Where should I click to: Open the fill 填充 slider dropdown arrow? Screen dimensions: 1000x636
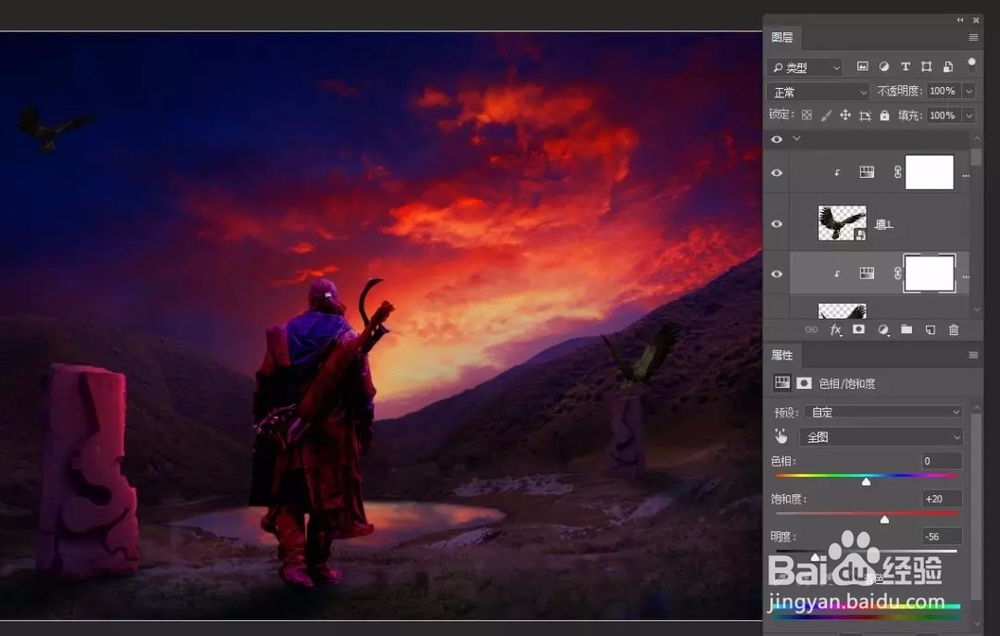tap(969, 115)
